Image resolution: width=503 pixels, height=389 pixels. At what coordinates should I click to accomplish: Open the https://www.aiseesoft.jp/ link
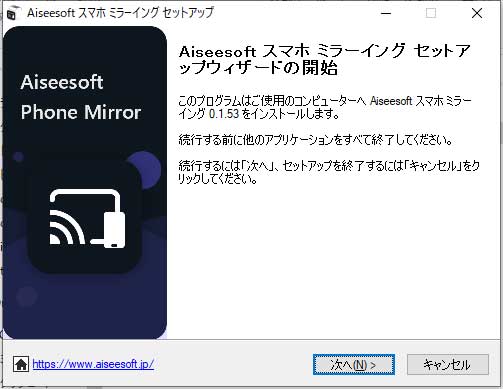93,364
